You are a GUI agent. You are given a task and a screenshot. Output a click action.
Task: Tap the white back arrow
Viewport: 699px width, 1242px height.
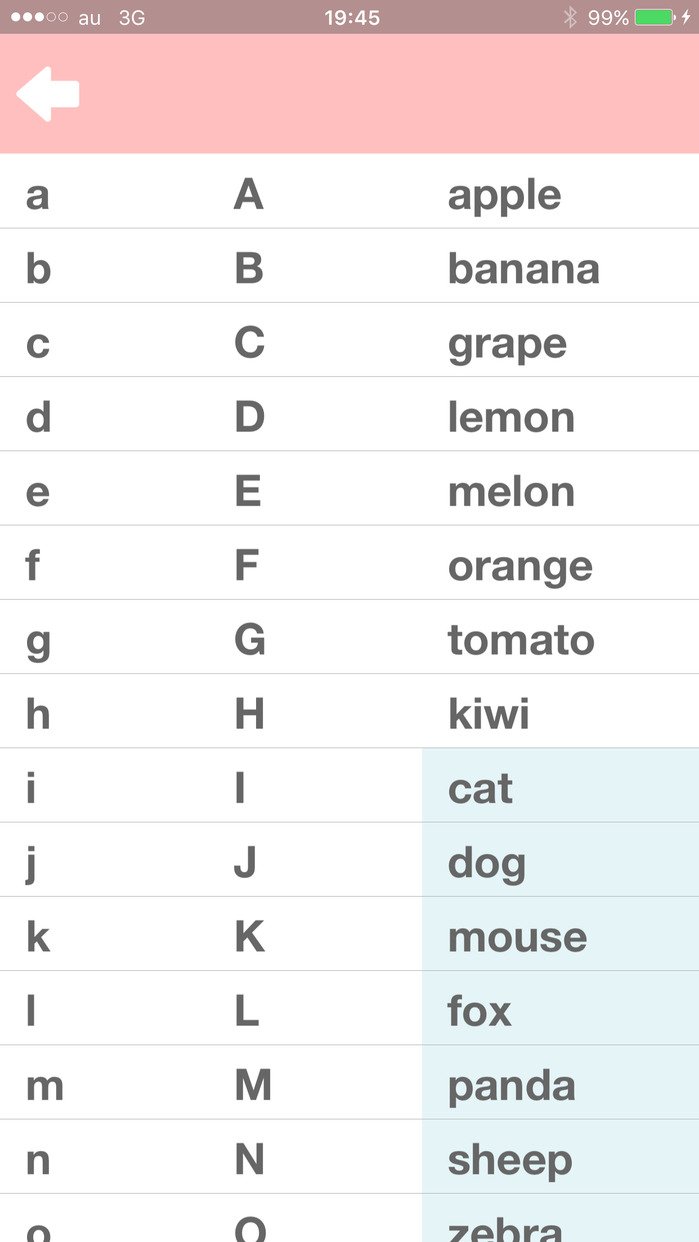(x=48, y=94)
